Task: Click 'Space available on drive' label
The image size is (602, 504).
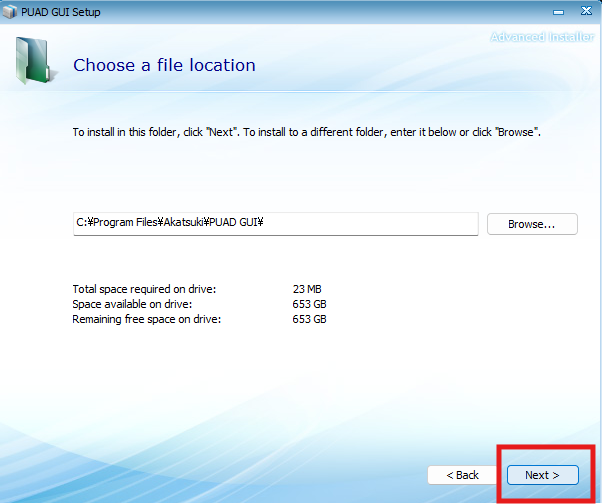Action: (x=132, y=304)
